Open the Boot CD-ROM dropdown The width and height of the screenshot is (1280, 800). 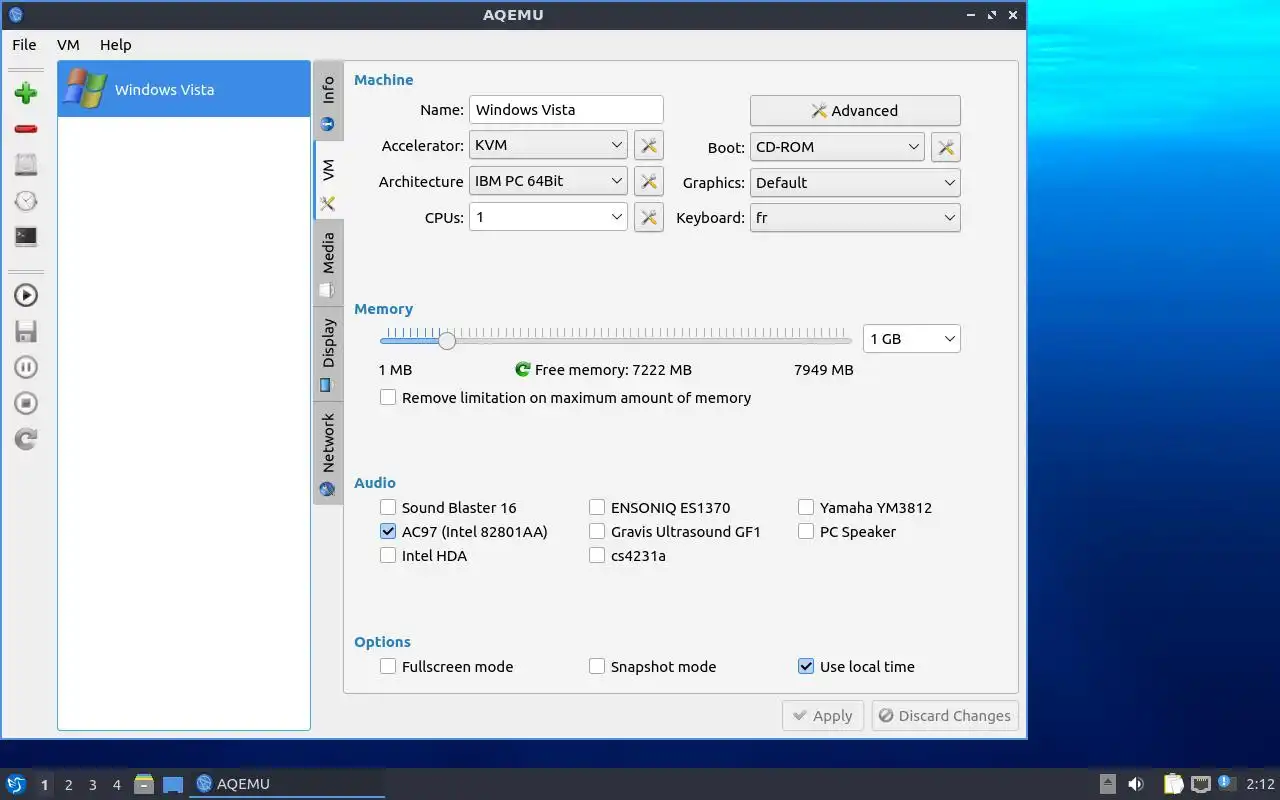[x=837, y=147]
